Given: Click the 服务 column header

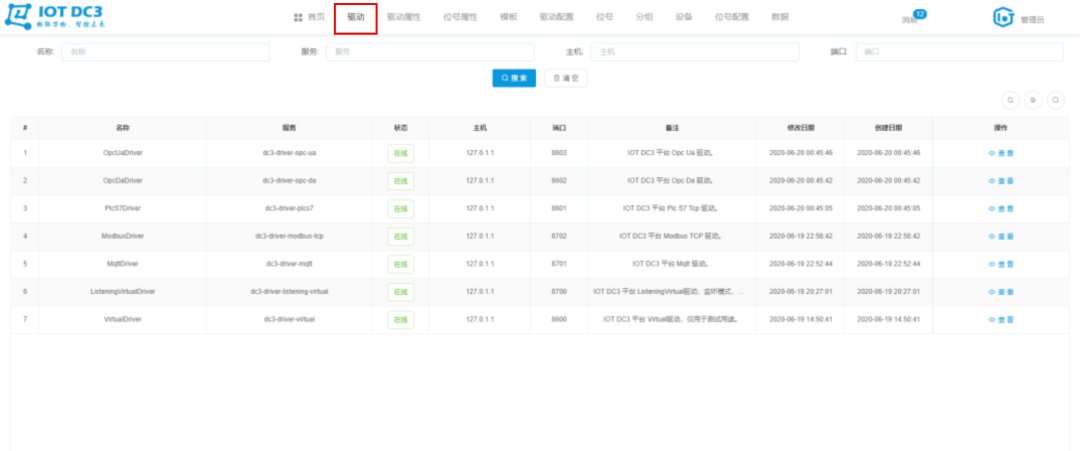Looking at the screenshot, I should tap(289, 128).
